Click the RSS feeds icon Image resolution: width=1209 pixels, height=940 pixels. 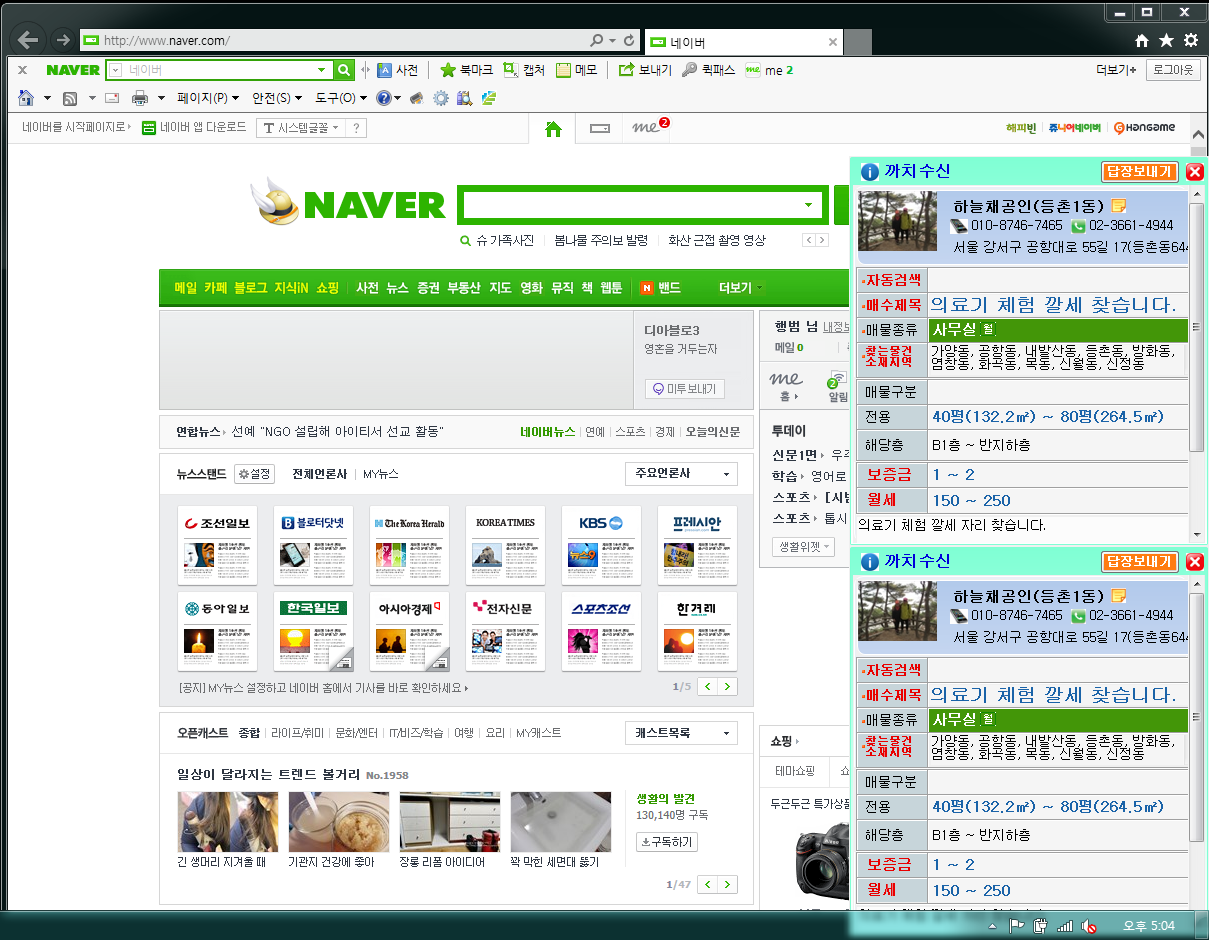pos(70,98)
